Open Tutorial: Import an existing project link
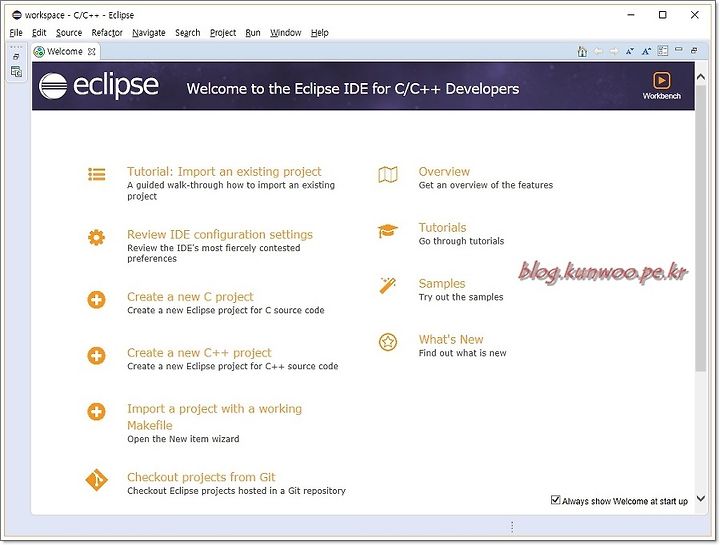Viewport: 720px width, 545px height. [x=224, y=171]
